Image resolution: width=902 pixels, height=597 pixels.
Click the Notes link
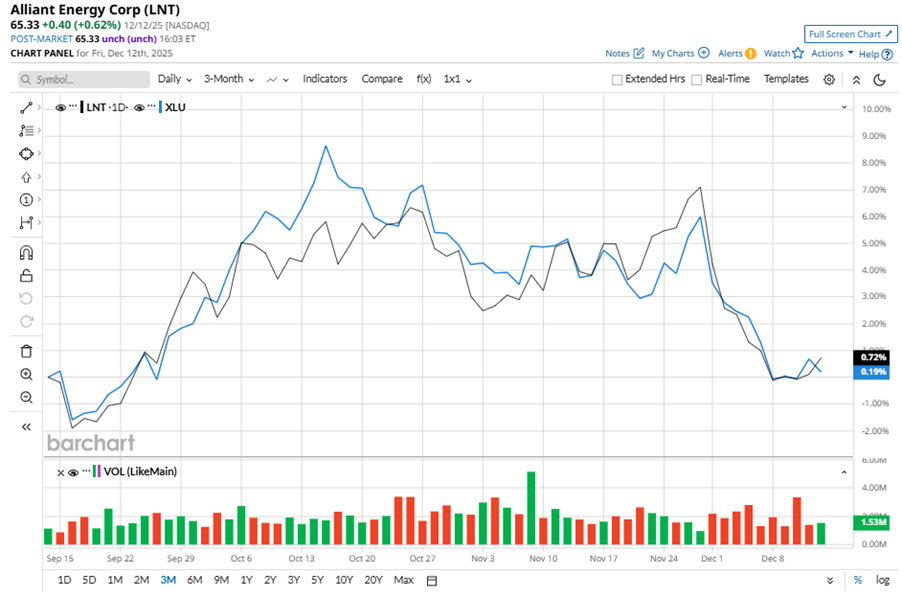pos(617,53)
